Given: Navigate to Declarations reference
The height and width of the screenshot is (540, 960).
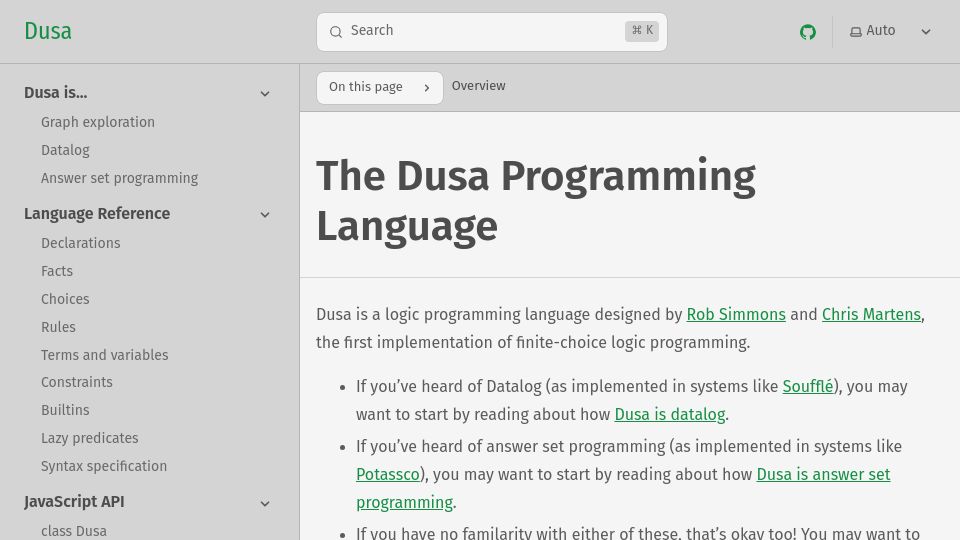Looking at the screenshot, I should tap(81, 243).
